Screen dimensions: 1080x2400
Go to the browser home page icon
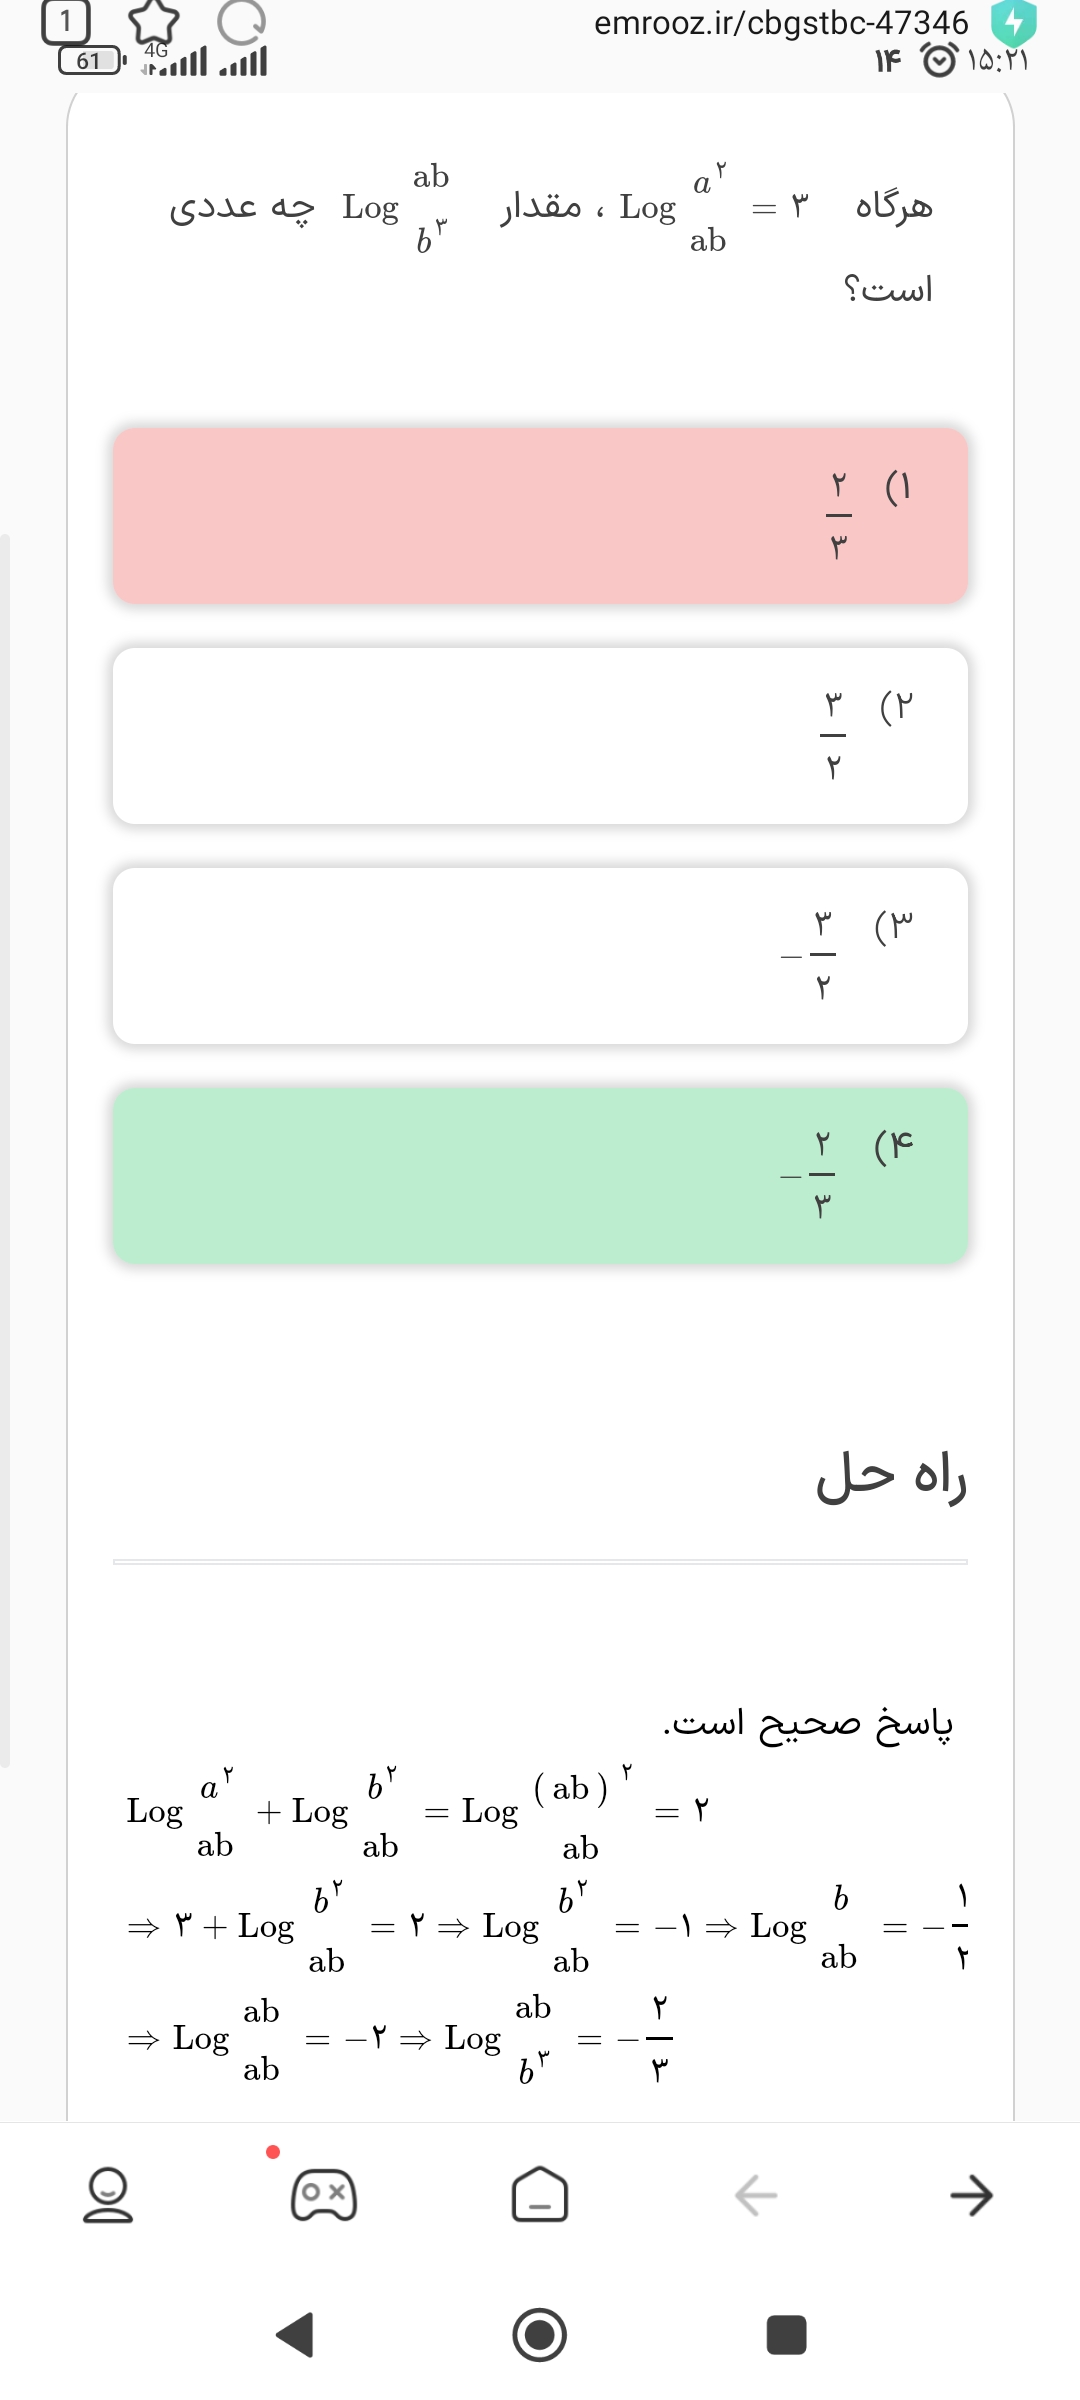[539, 2195]
